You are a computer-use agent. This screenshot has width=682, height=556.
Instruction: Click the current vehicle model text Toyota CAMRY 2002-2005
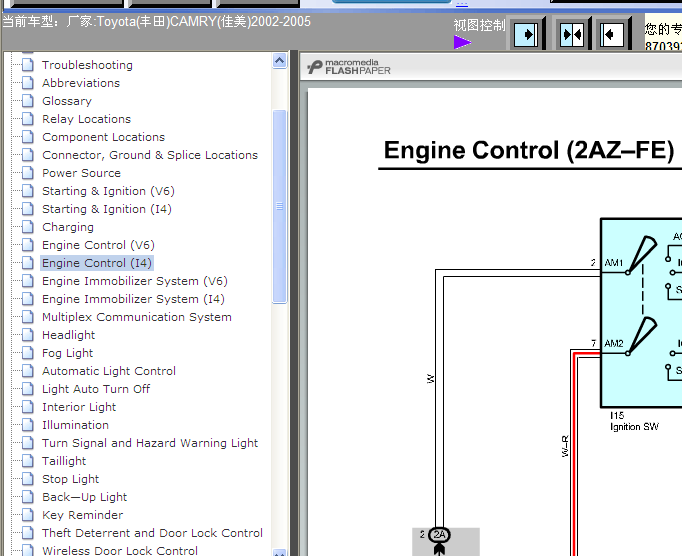(x=157, y=21)
